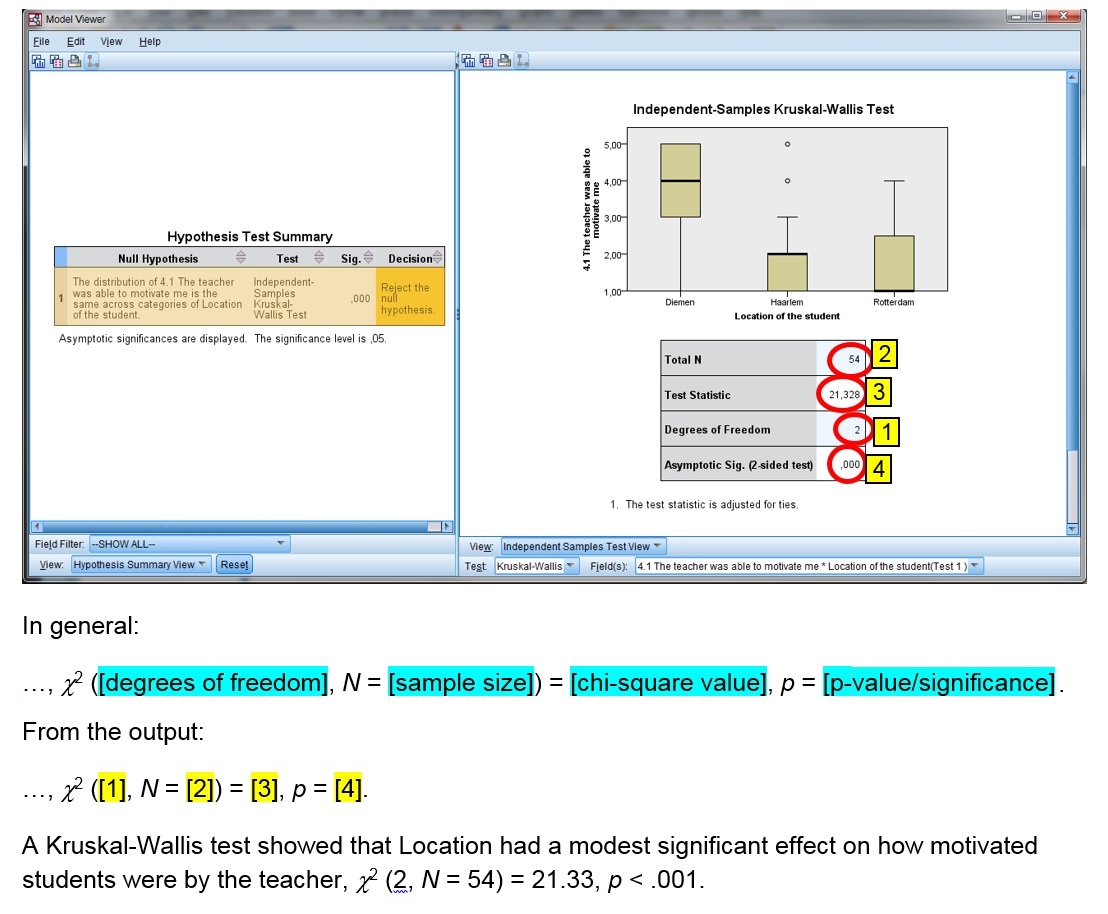Open the Help menu
The height and width of the screenshot is (914, 1108).
pos(150,41)
